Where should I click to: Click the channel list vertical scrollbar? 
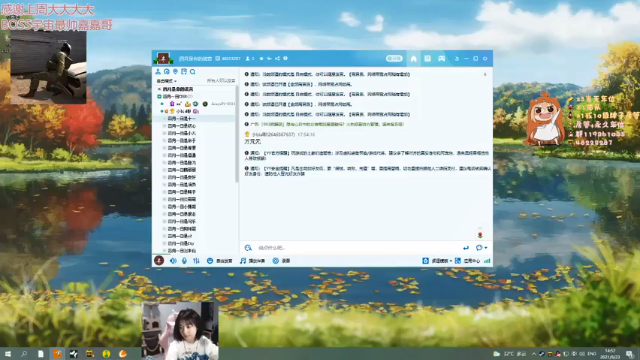[x=237, y=135]
